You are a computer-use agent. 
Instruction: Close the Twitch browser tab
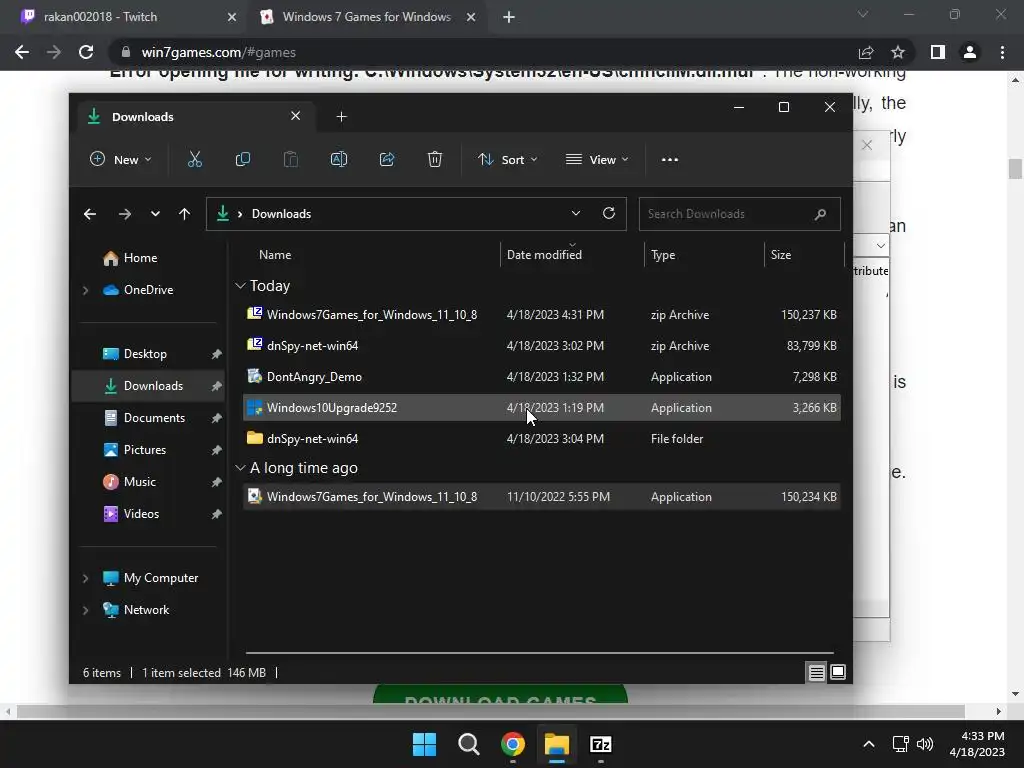pos(232,17)
